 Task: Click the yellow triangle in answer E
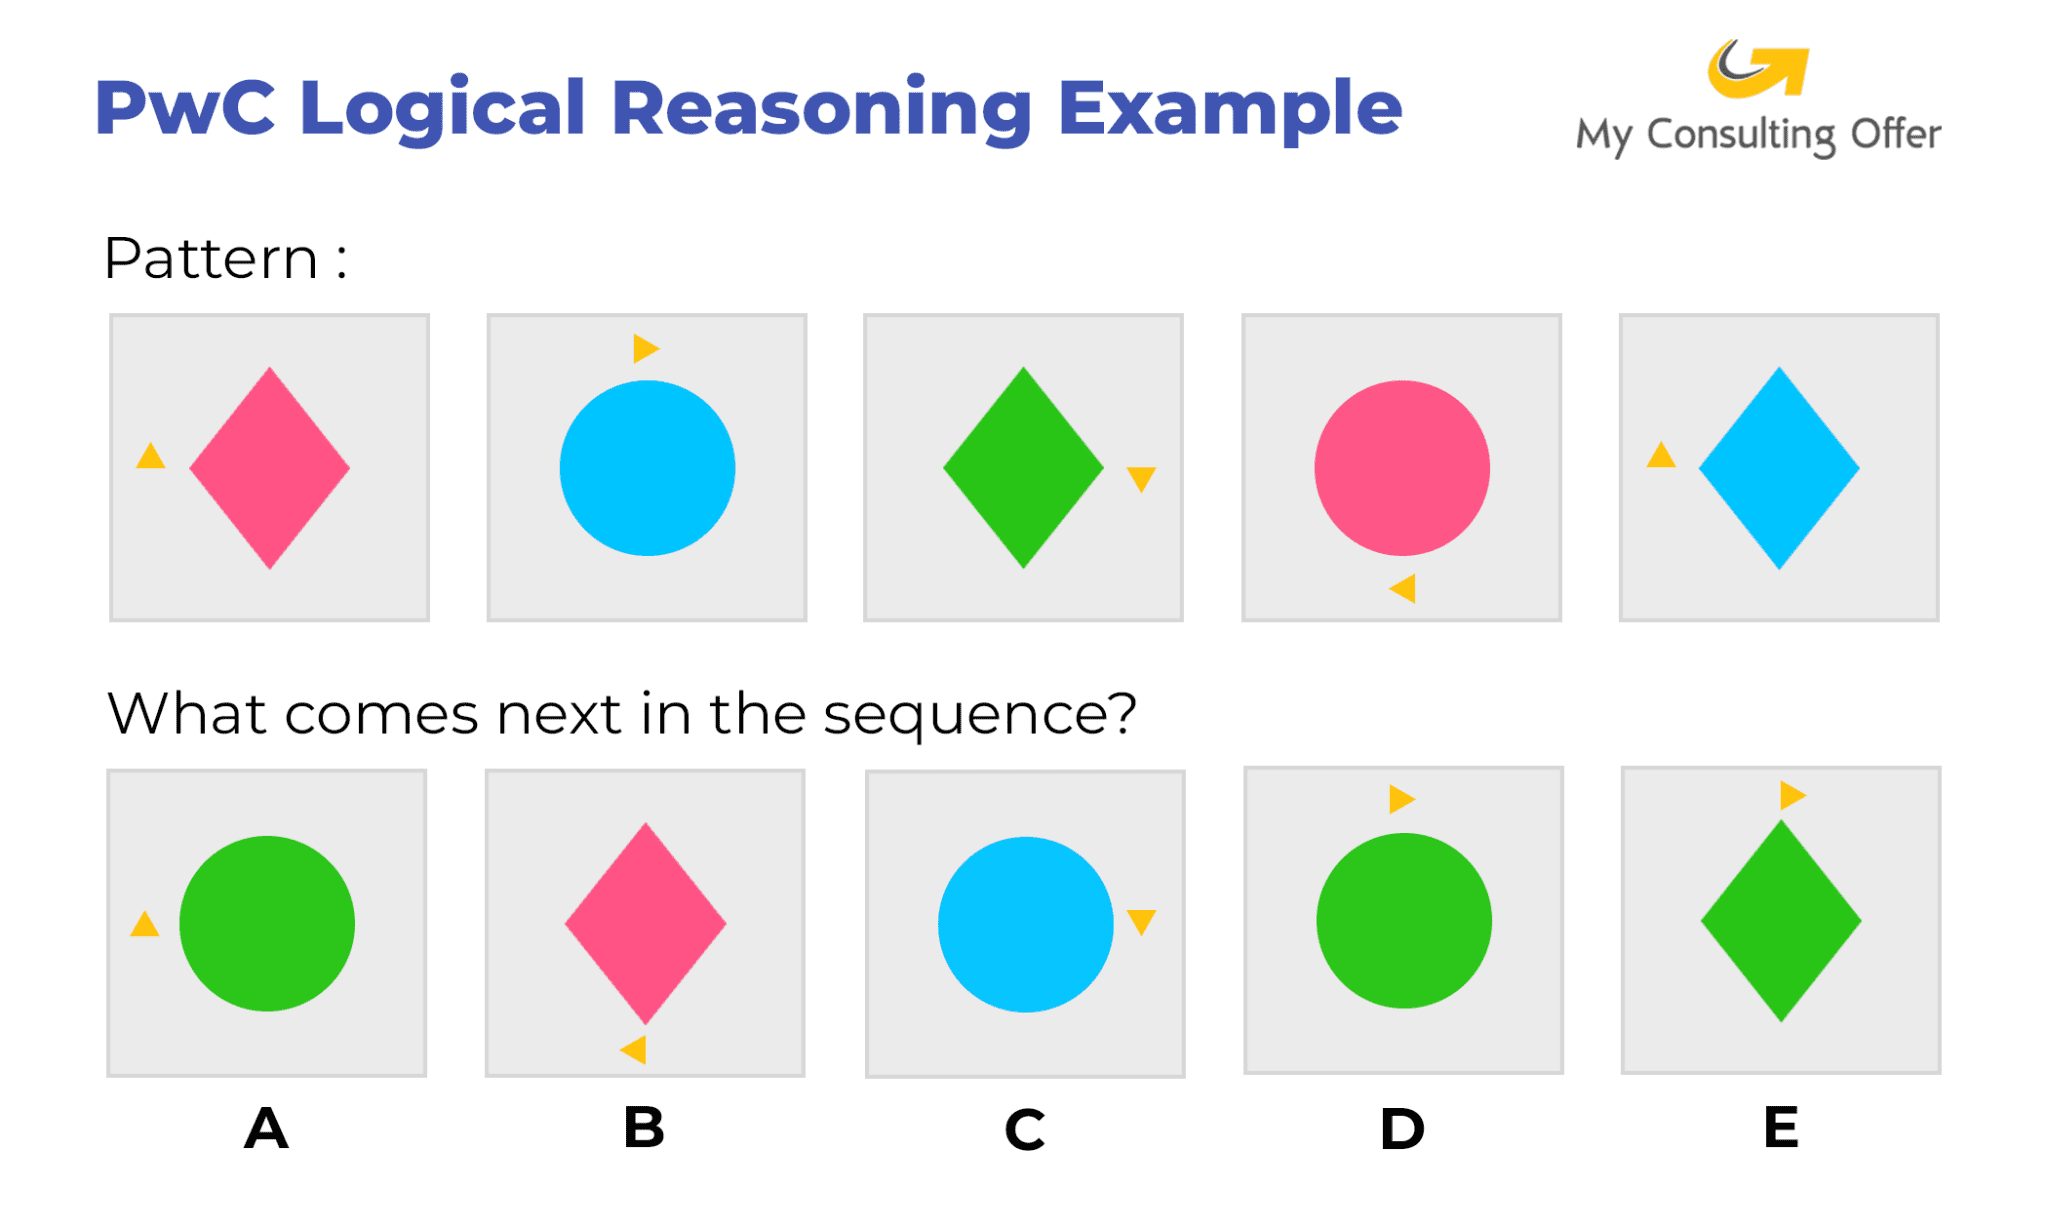coord(1791,795)
